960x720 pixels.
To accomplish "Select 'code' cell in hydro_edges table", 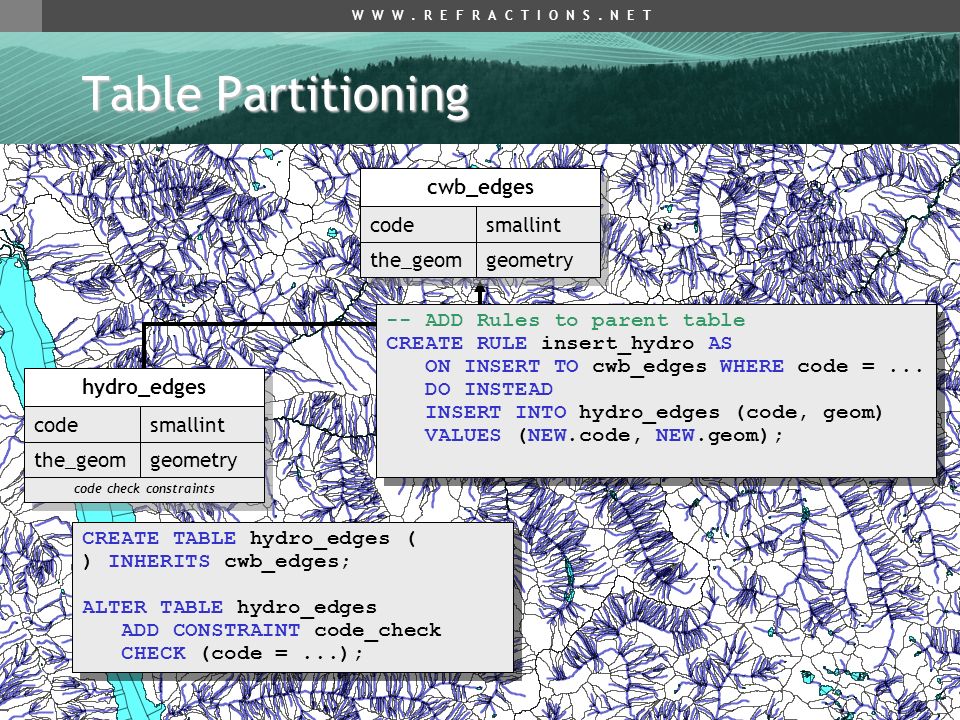I will pos(82,425).
